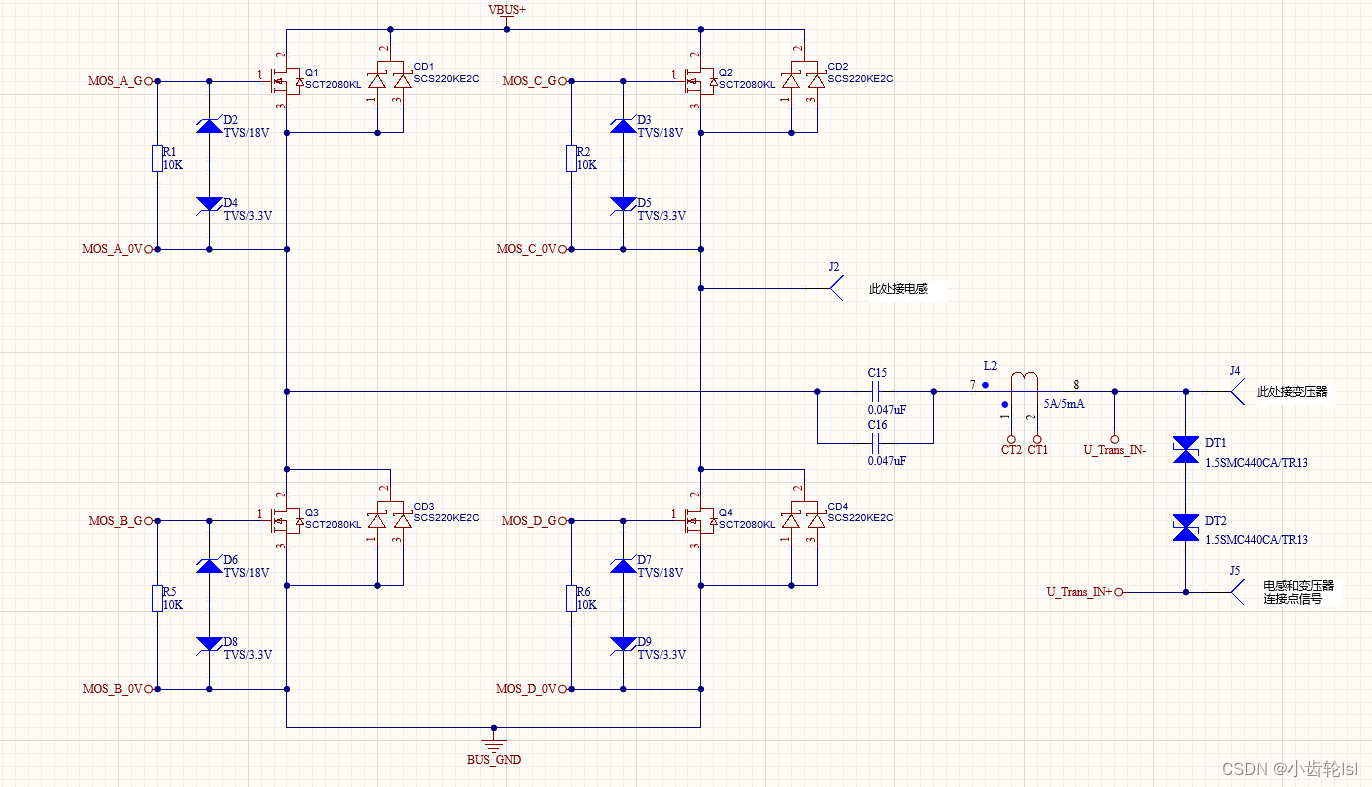This screenshot has height=787, width=1372.
Task: Click the MOS_D_0V net label
Action: tap(526, 689)
